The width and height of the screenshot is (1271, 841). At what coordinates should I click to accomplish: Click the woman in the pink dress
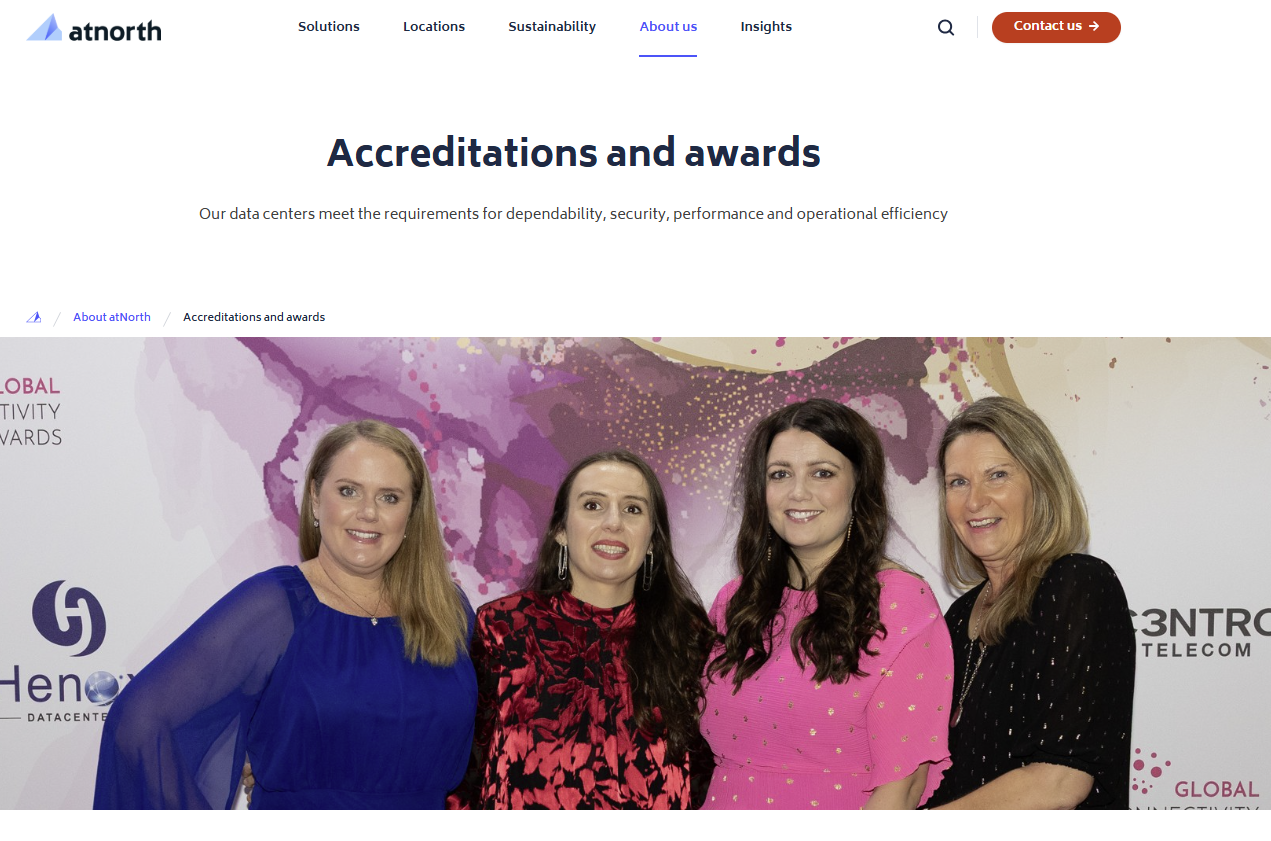point(820,620)
